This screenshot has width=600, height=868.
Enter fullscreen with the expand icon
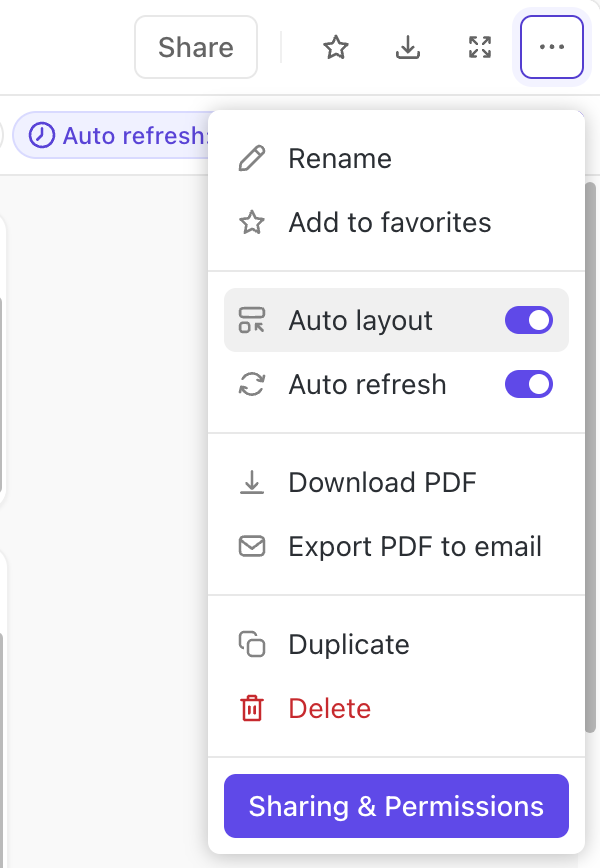[480, 47]
